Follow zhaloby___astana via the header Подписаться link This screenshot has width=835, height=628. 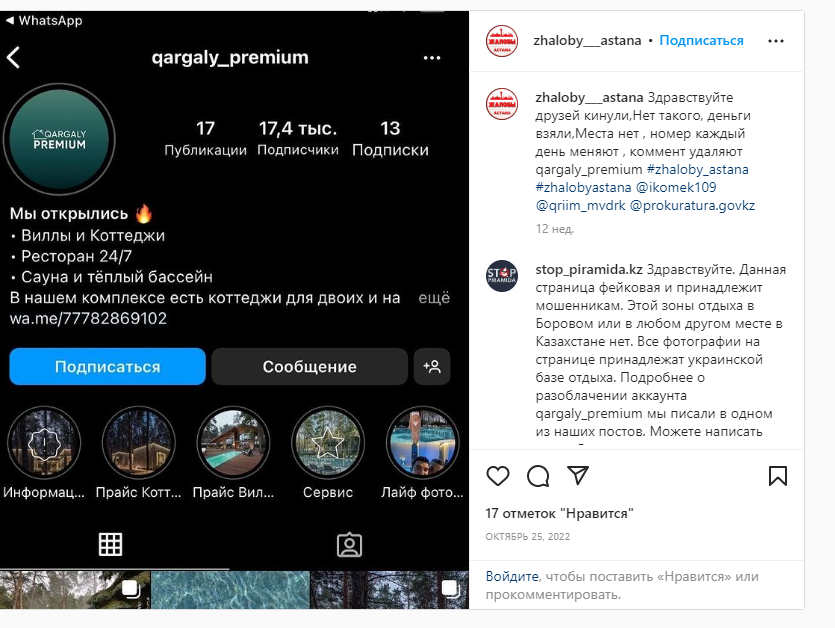(701, 40)
